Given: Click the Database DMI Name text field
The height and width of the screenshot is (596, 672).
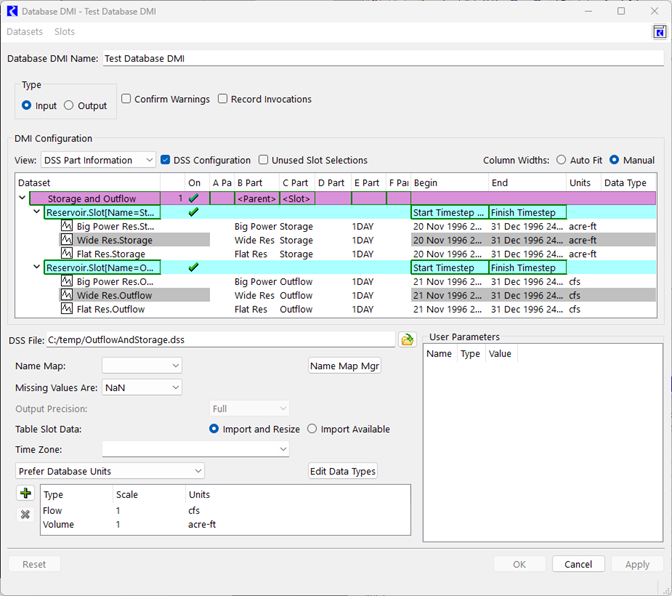Looking at the screenshot, I should point(382,58).
